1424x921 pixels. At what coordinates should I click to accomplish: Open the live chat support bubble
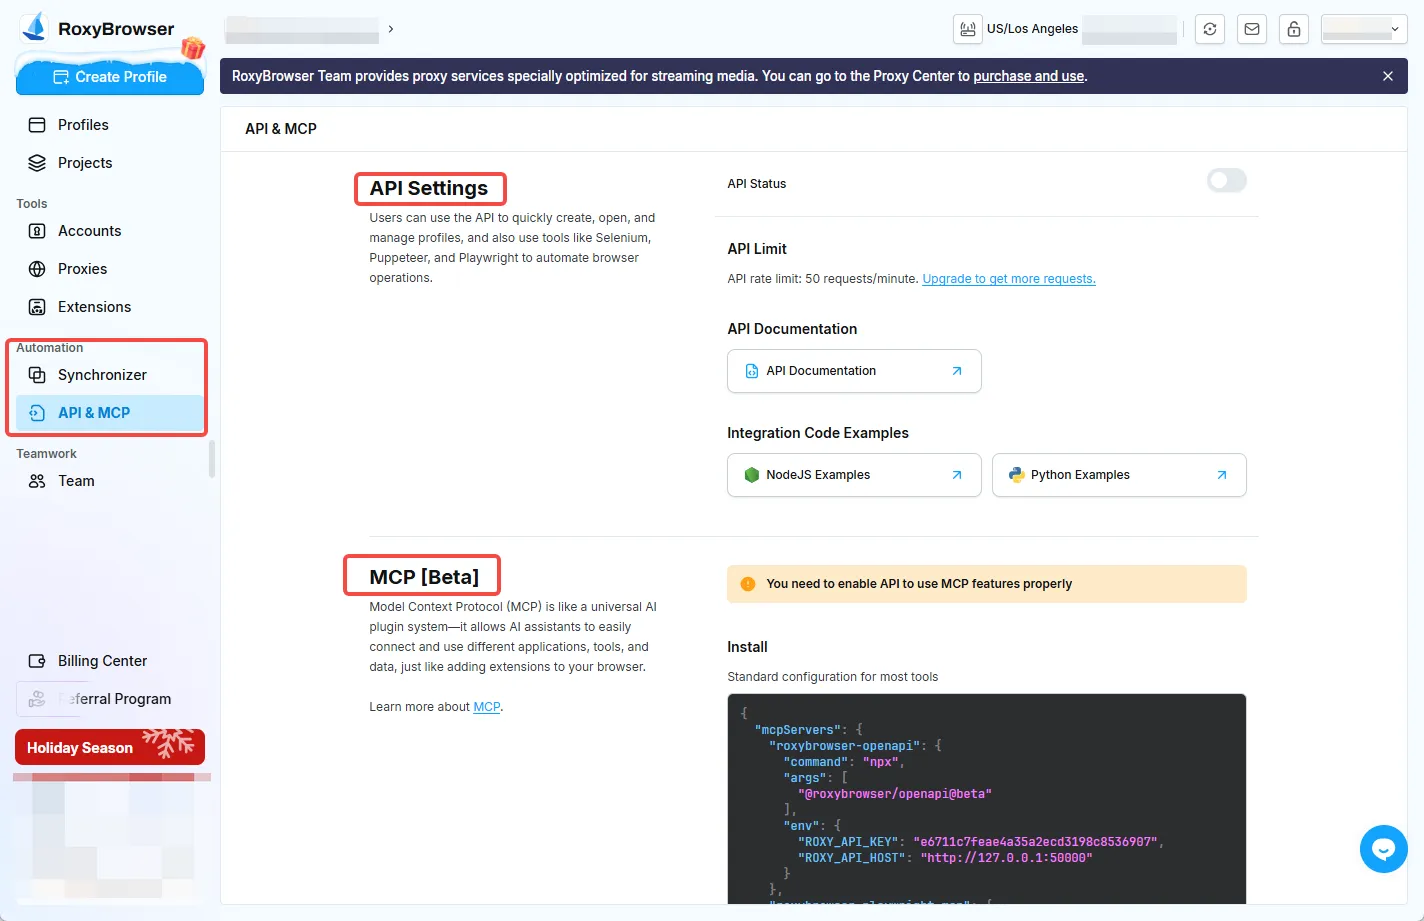tap(1383, 848)
